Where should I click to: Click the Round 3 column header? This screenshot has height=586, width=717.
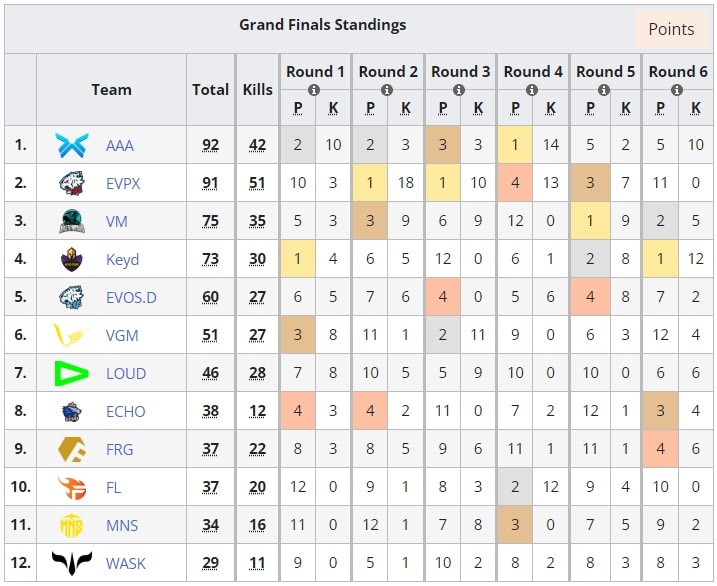pyautogui.click(x=460, y=72)
